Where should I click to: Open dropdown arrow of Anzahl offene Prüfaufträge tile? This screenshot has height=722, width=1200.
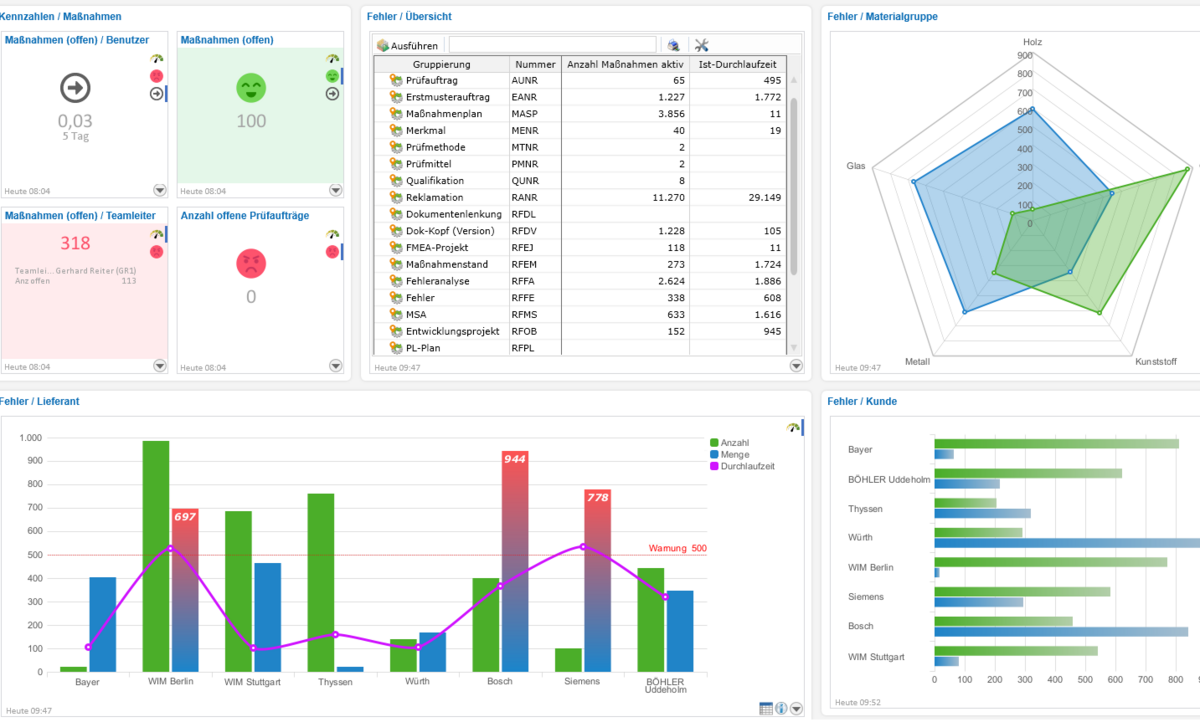(x=335, y=366)
